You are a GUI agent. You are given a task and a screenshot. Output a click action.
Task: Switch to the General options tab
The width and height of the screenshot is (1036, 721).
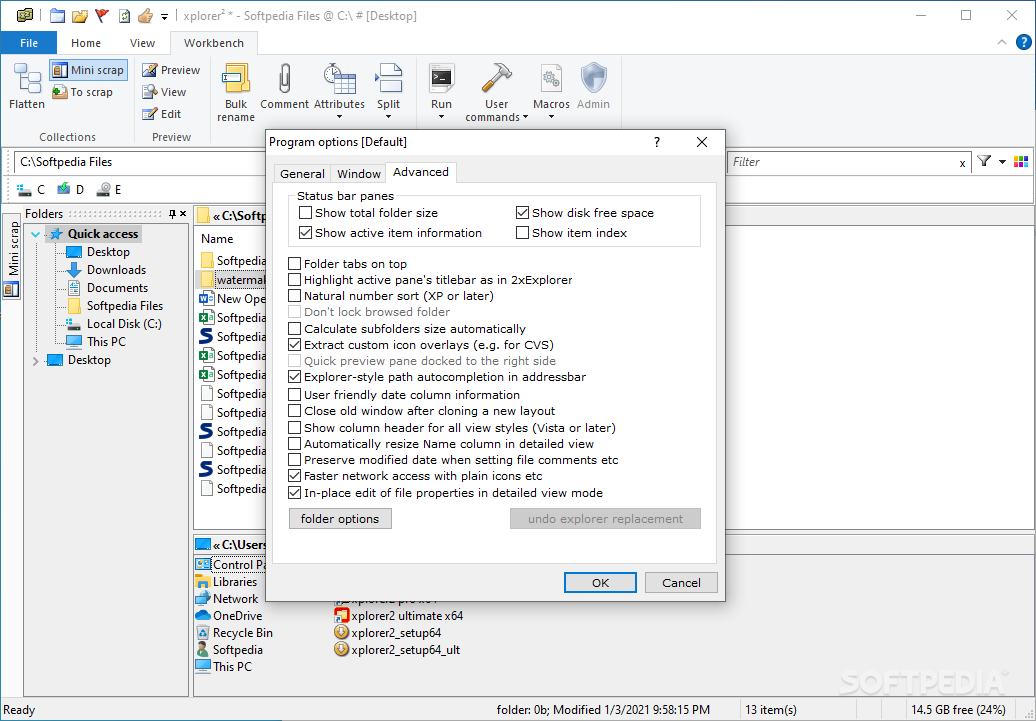coord(302,174)
